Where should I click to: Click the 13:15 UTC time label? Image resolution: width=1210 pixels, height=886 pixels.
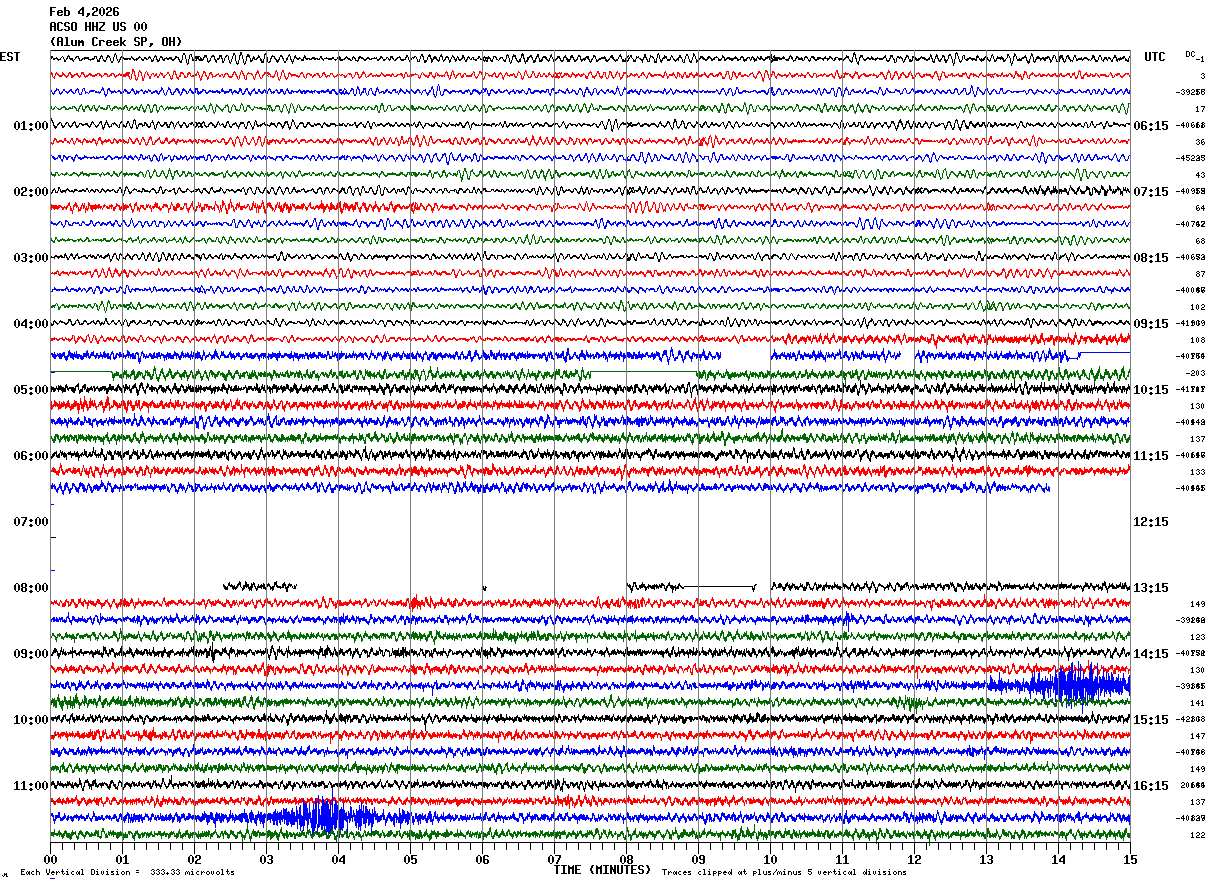tap(1151, 588)
